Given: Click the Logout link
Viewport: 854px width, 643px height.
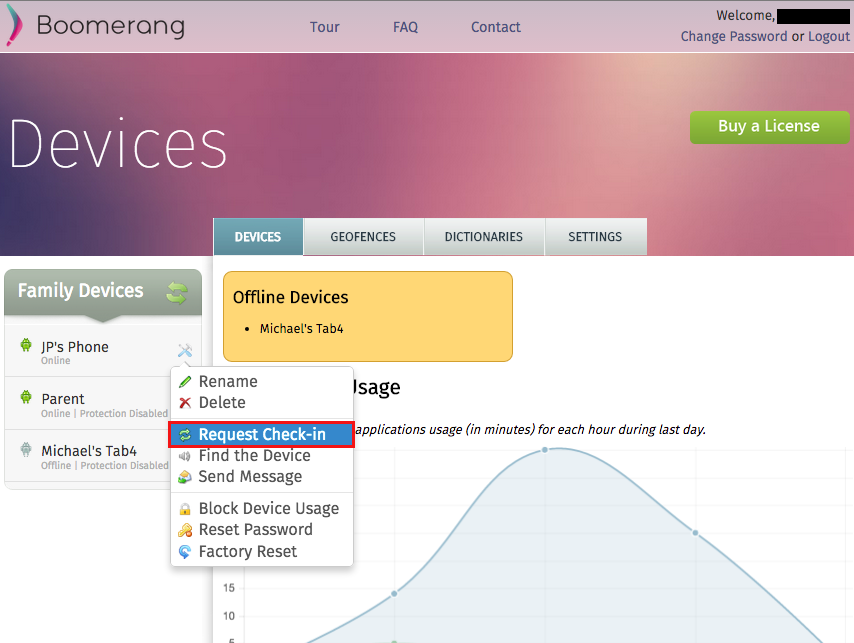Looking at the screenshot, I should tap(828, 36).
